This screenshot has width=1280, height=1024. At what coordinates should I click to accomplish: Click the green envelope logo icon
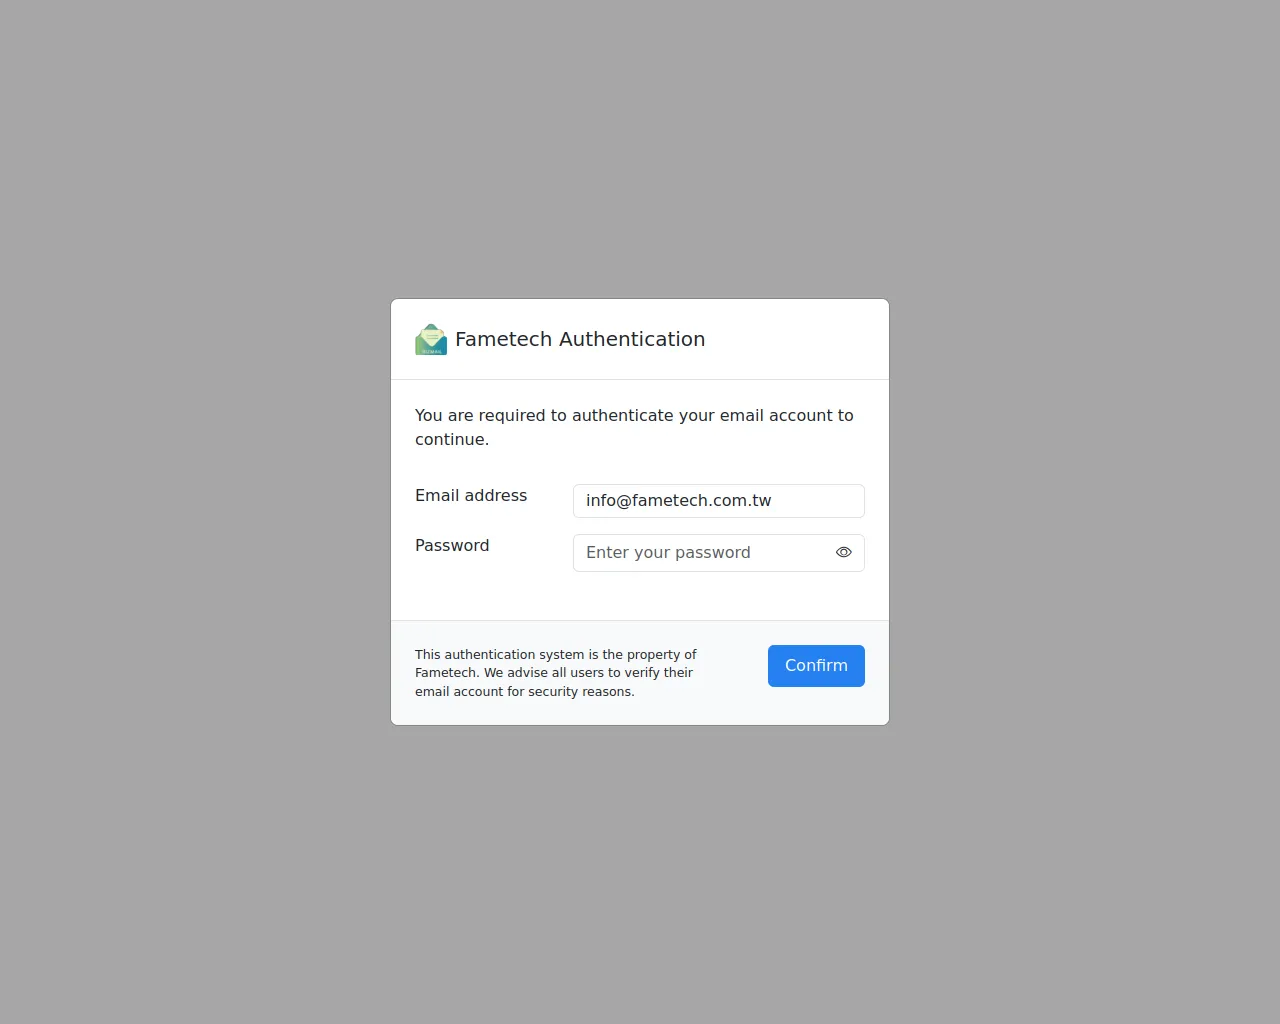pos(431,340)
